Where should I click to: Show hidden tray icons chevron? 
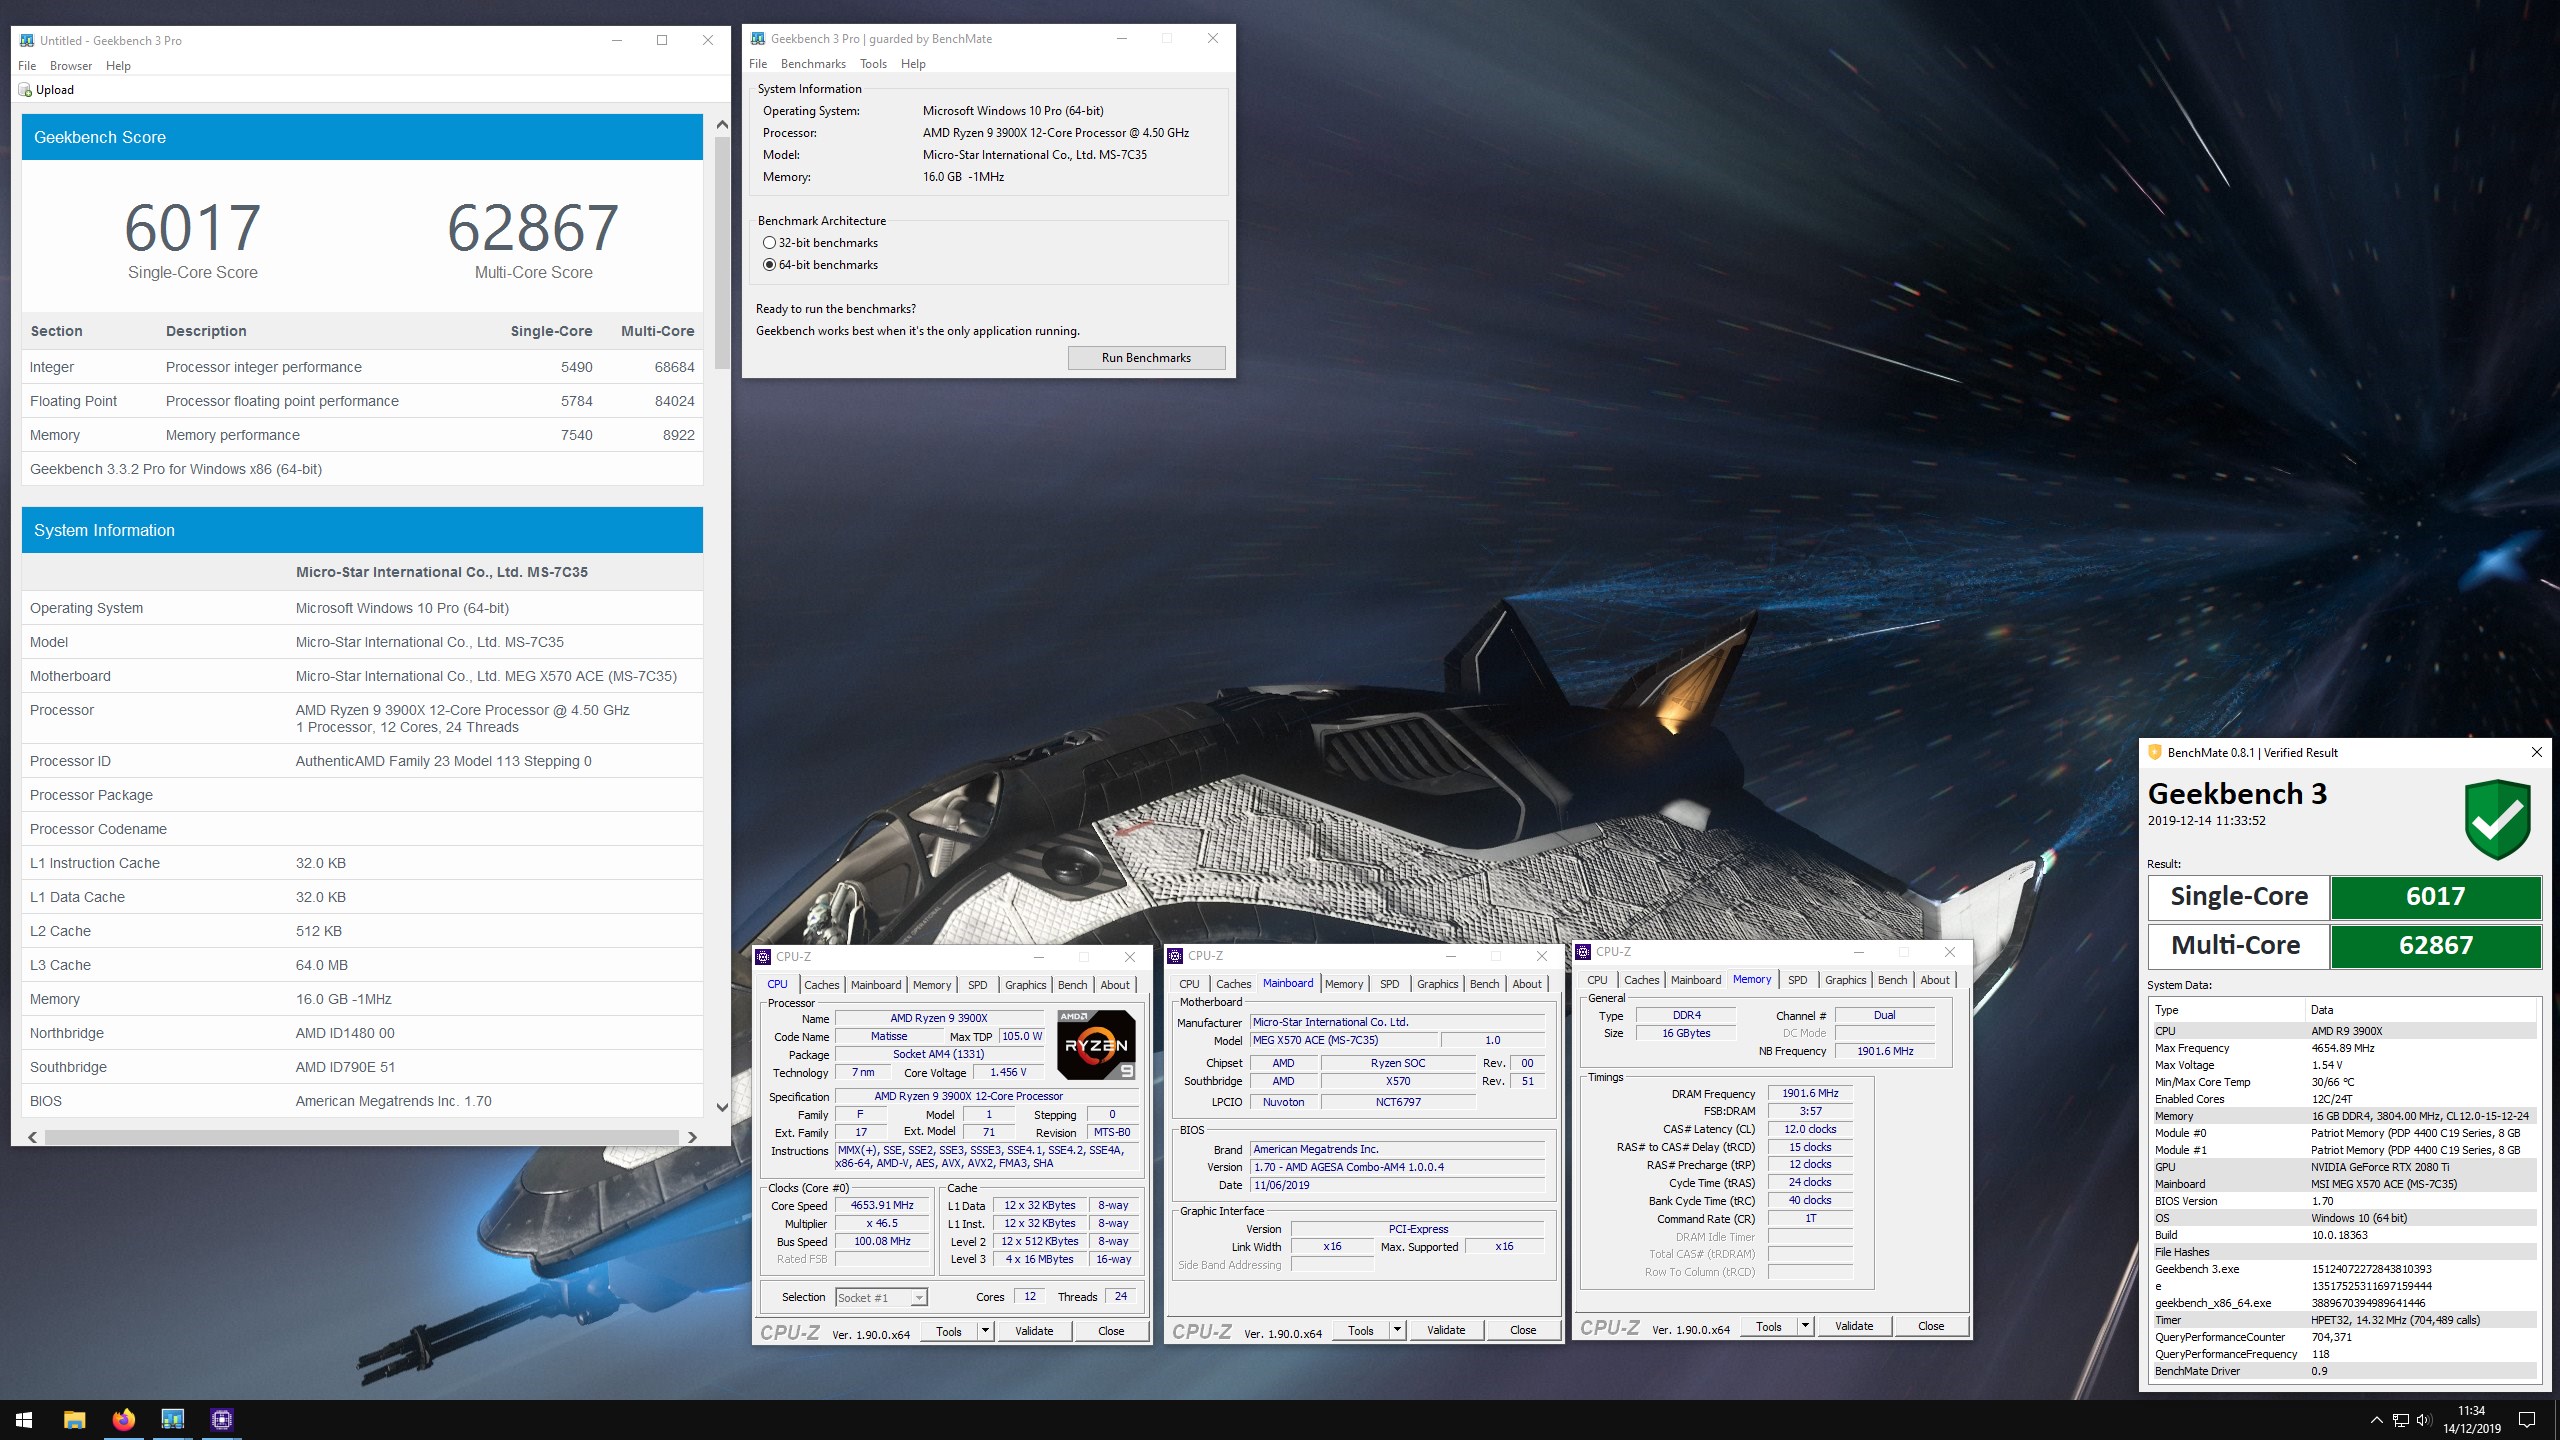click(2376, 1420)
